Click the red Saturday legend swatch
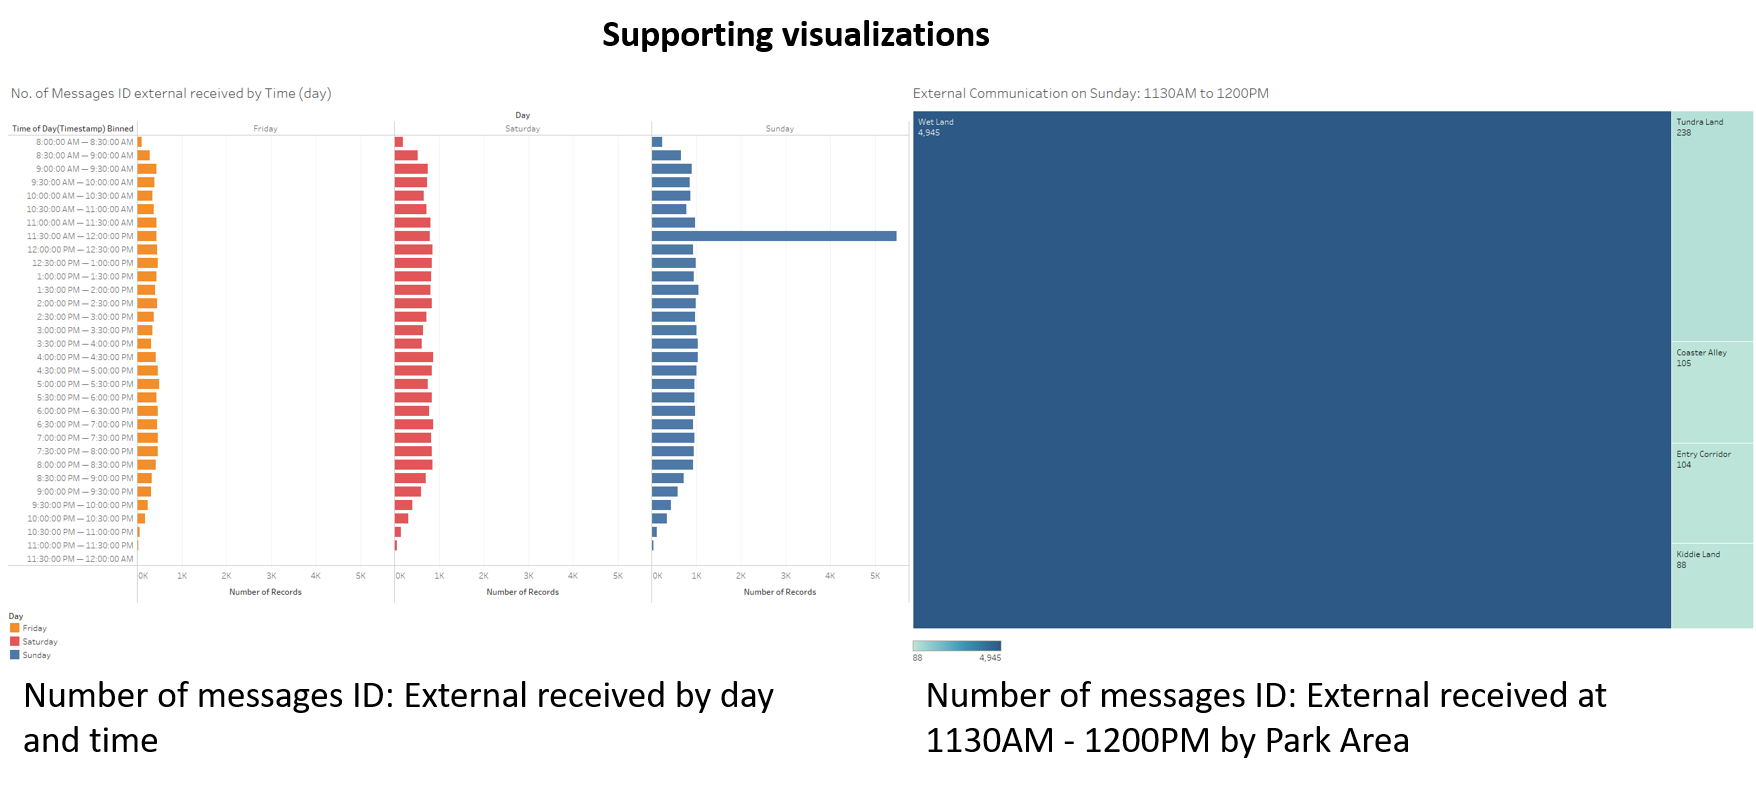The height and width of the screenshot is (785, 1756). [x=15, y=641]
